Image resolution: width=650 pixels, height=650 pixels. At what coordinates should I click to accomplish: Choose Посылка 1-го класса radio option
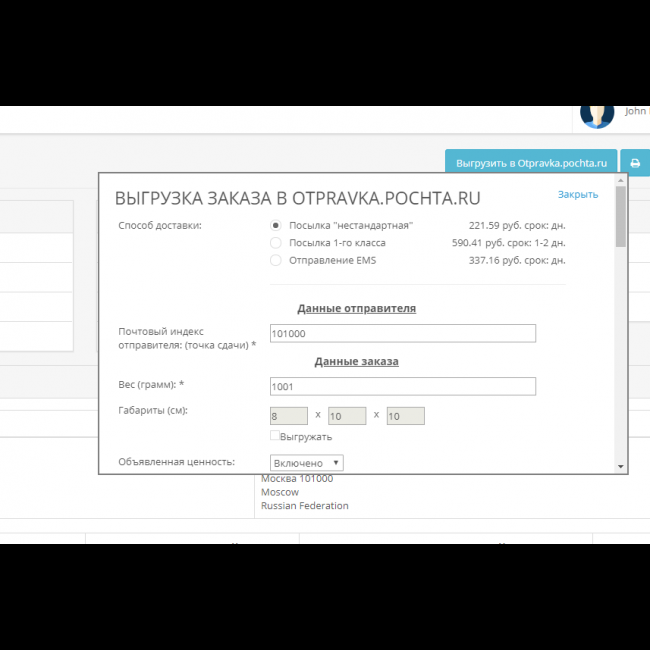(276, 243)
